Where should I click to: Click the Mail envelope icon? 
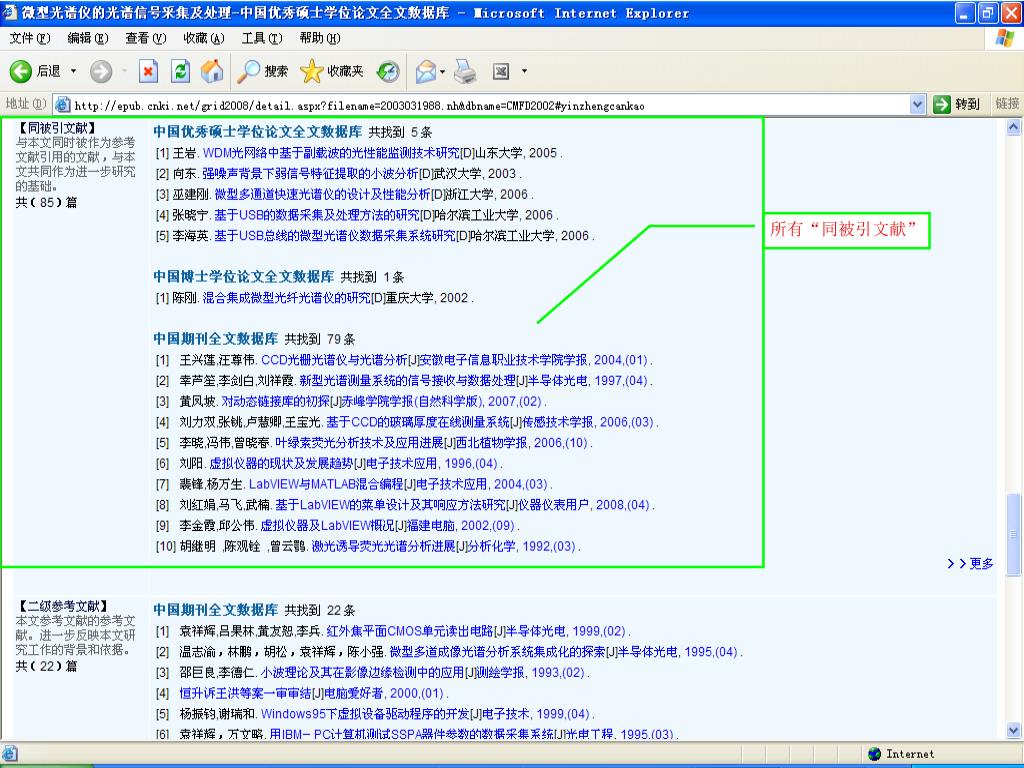click(426, 71)
